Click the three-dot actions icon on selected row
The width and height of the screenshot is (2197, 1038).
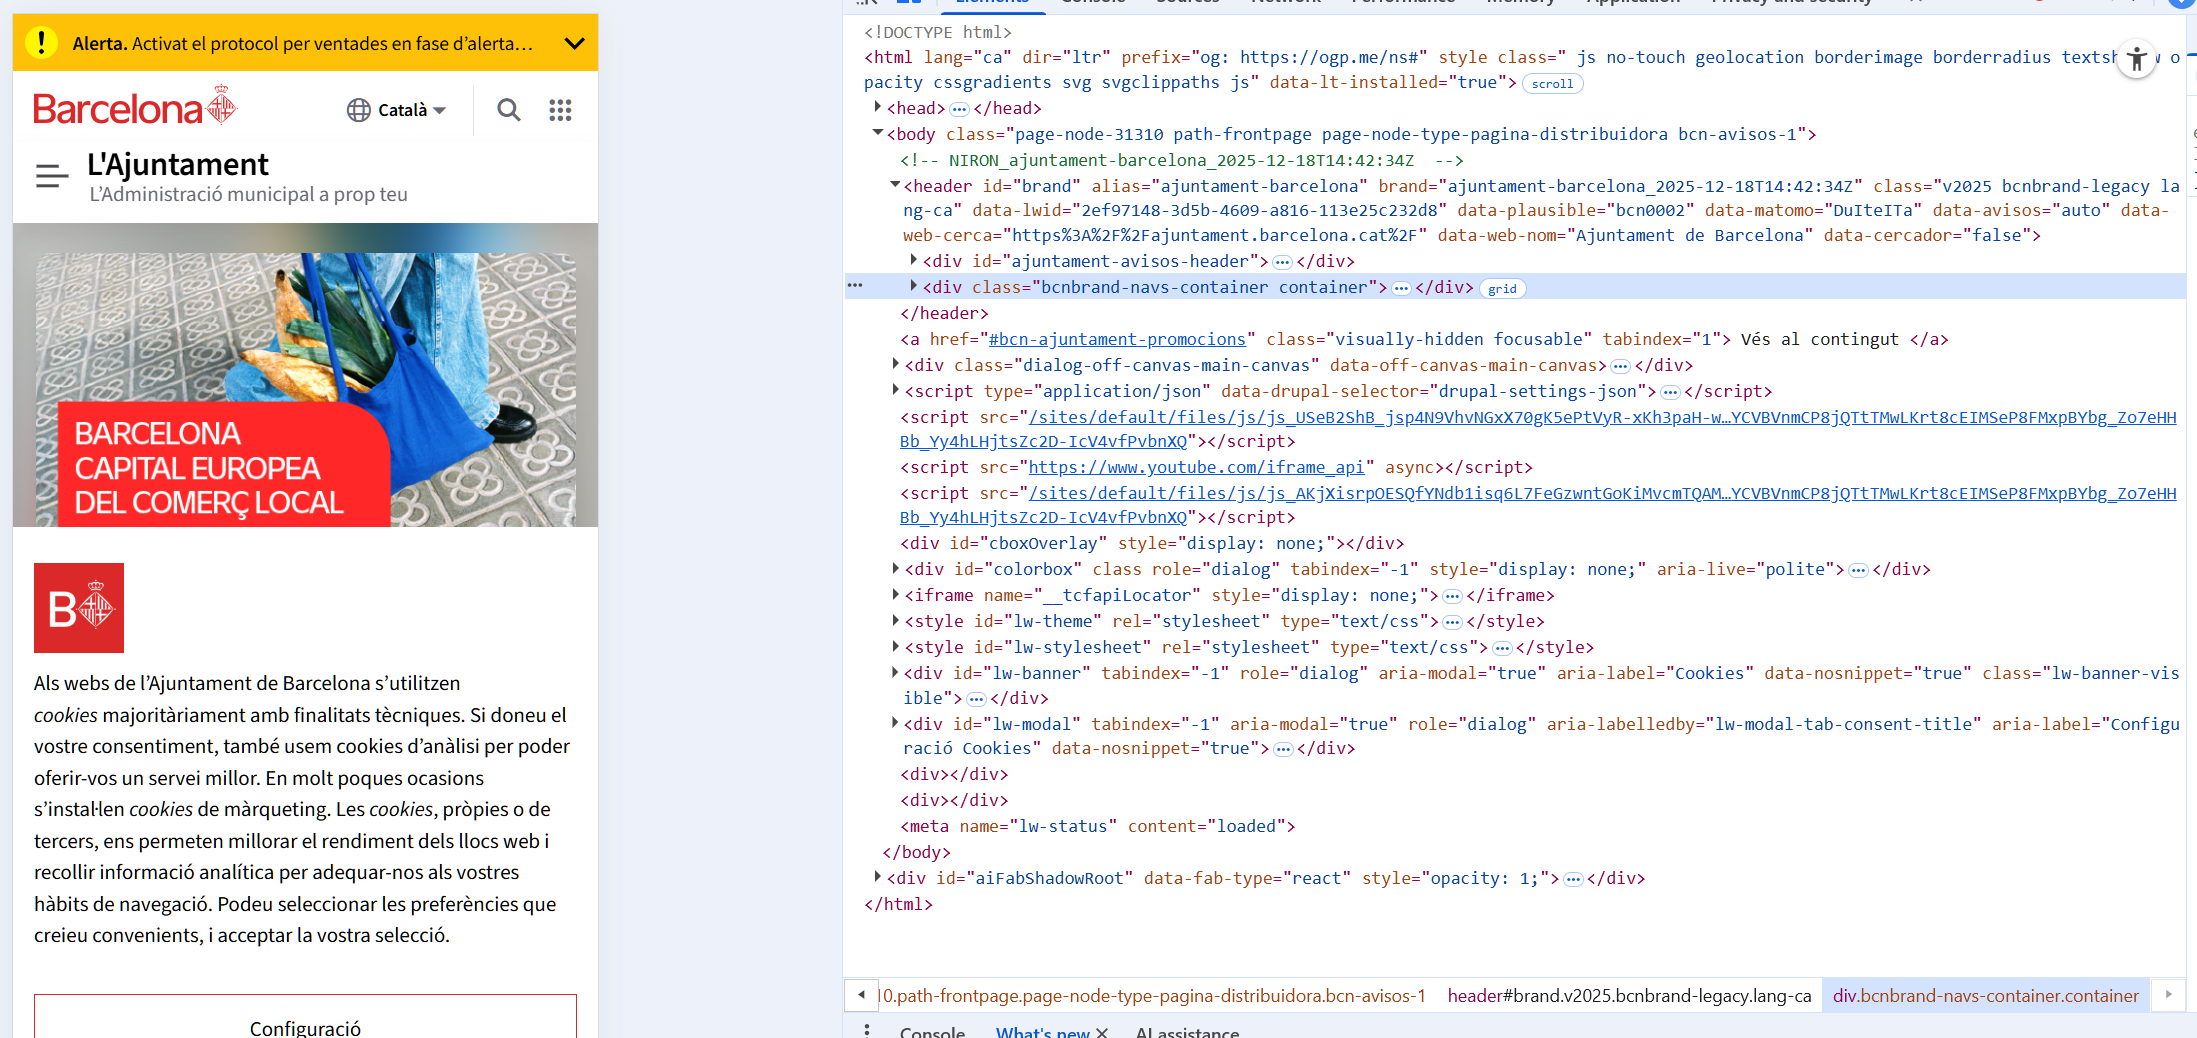855,286
